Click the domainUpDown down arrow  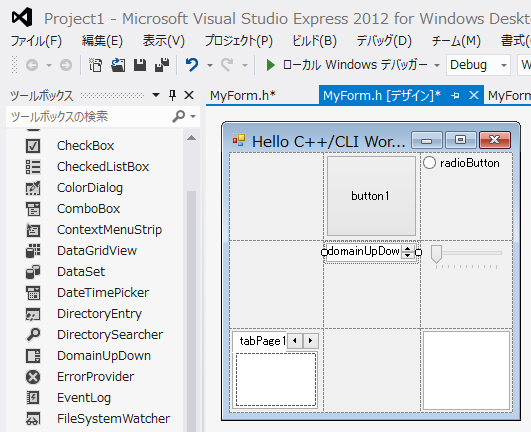point(408,255)
